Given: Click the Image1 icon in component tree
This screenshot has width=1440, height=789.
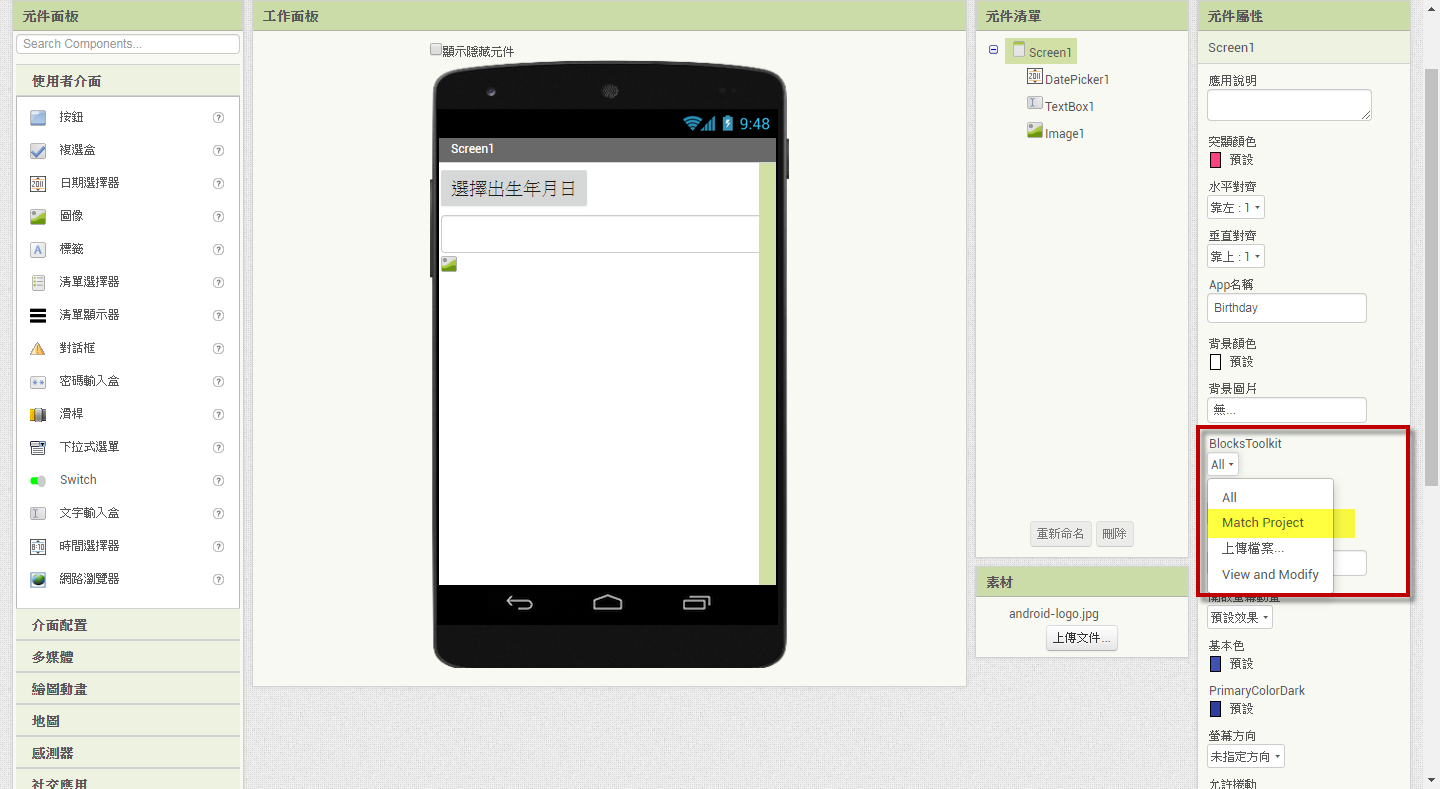Looking at the screenshot, I should click(1035, 131).
